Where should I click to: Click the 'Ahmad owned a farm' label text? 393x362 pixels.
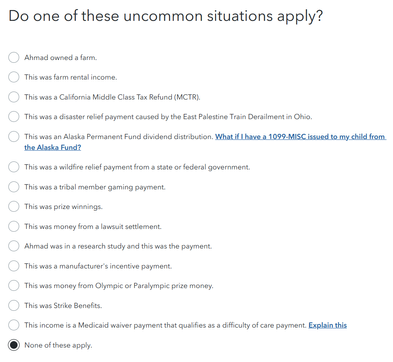point(60,57)
